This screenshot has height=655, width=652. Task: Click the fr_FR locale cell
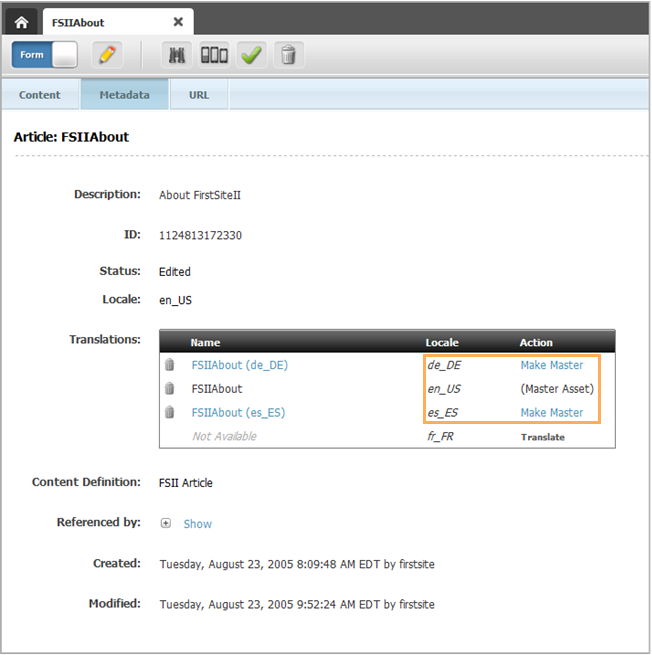pos(440,437)
